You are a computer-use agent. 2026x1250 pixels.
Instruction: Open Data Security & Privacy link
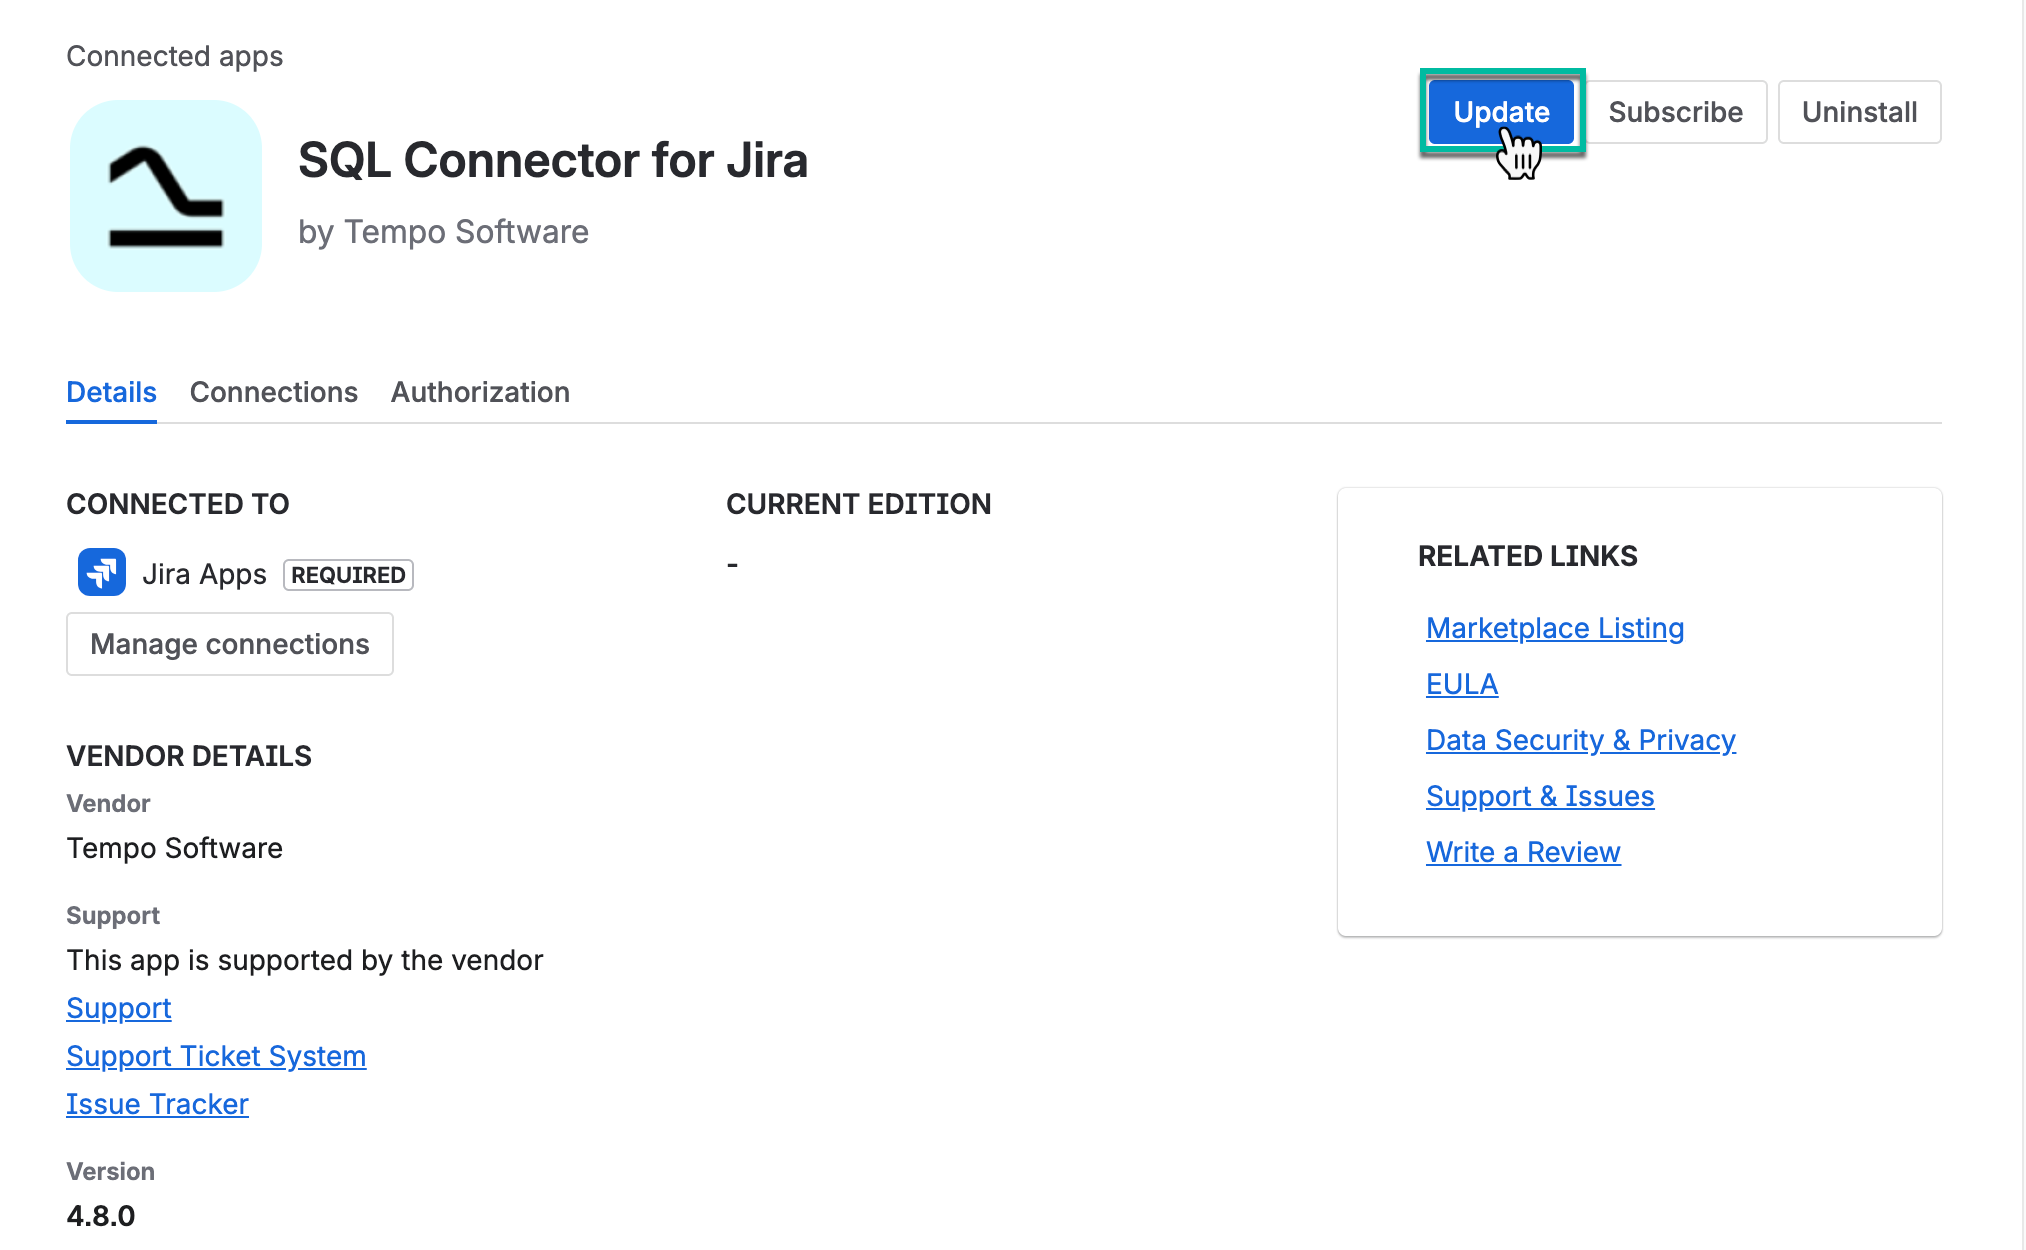pyautogui.click(x=1581, y=740)
